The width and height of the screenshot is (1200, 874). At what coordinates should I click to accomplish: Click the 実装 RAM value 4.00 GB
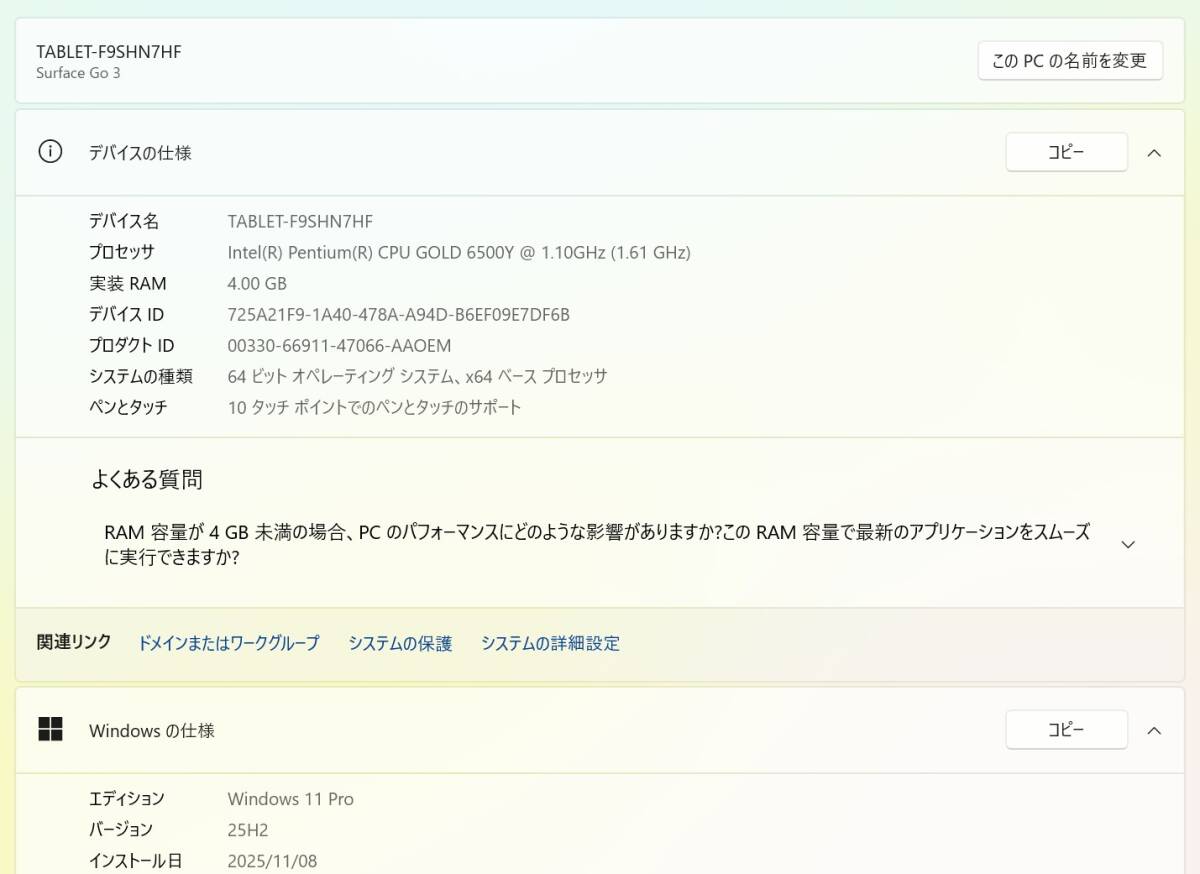coord(257,283)
